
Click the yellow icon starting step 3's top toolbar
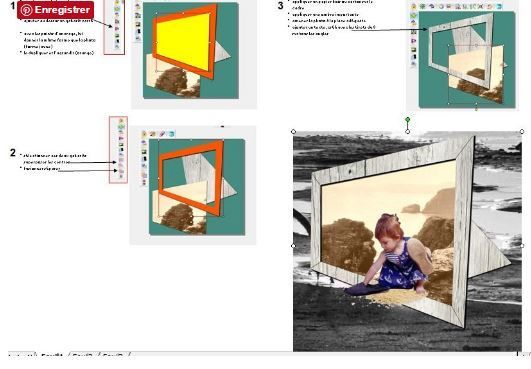click(414, 6)
